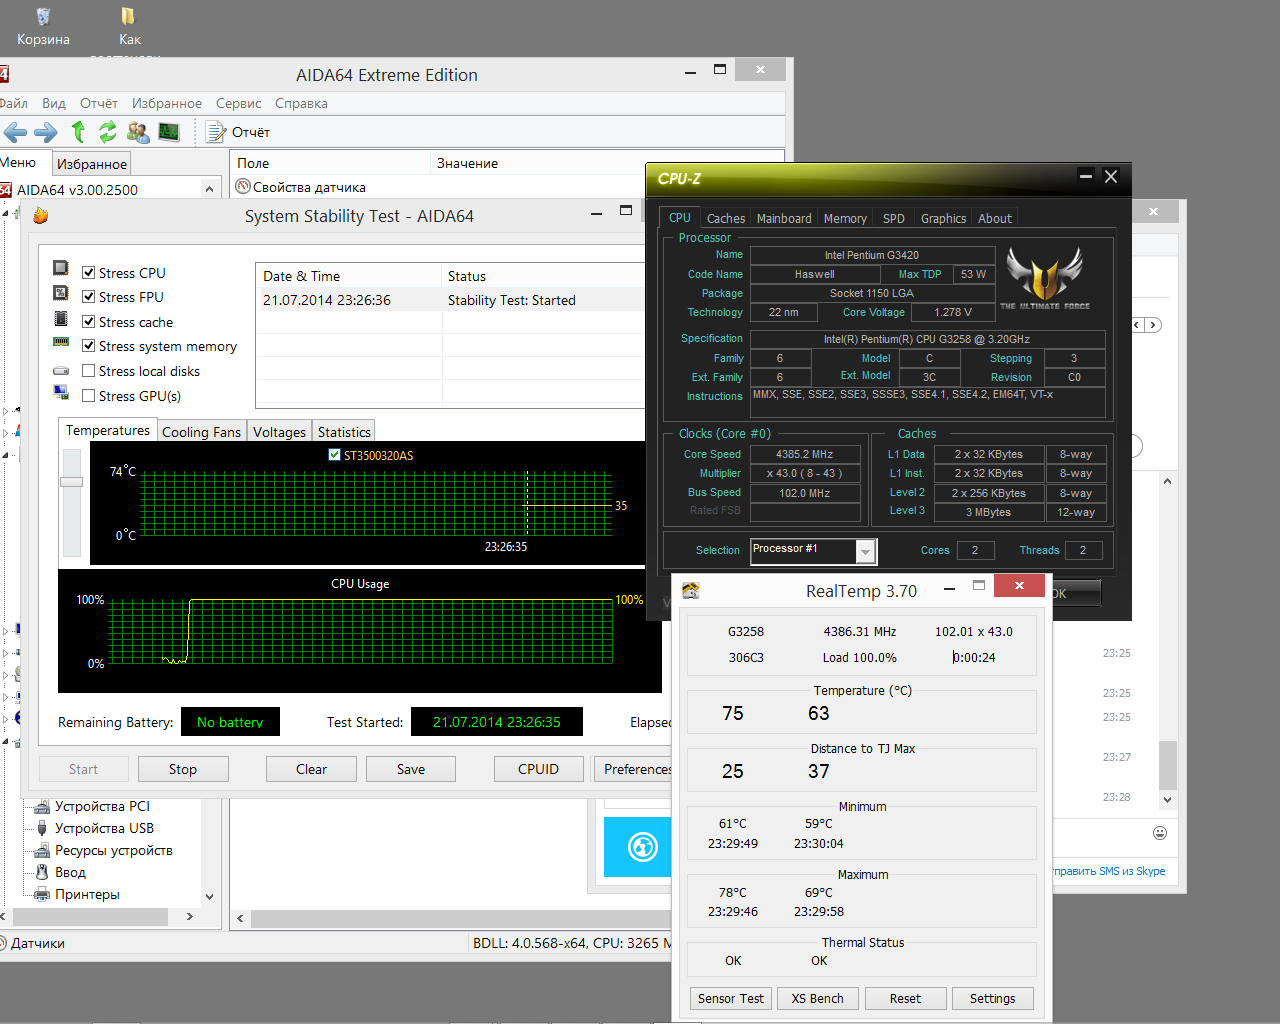Viewport: 1280px width, 1024px height.
Task: Click the green memory module icon
Action: 61,342
